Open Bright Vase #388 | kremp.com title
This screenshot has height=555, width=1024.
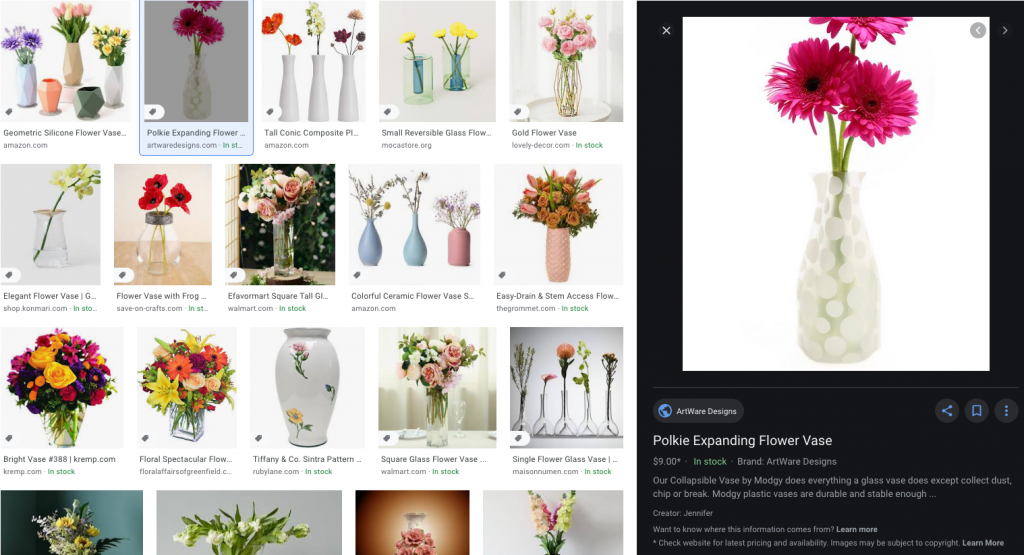pyautogui.click(x=59, y=459)
